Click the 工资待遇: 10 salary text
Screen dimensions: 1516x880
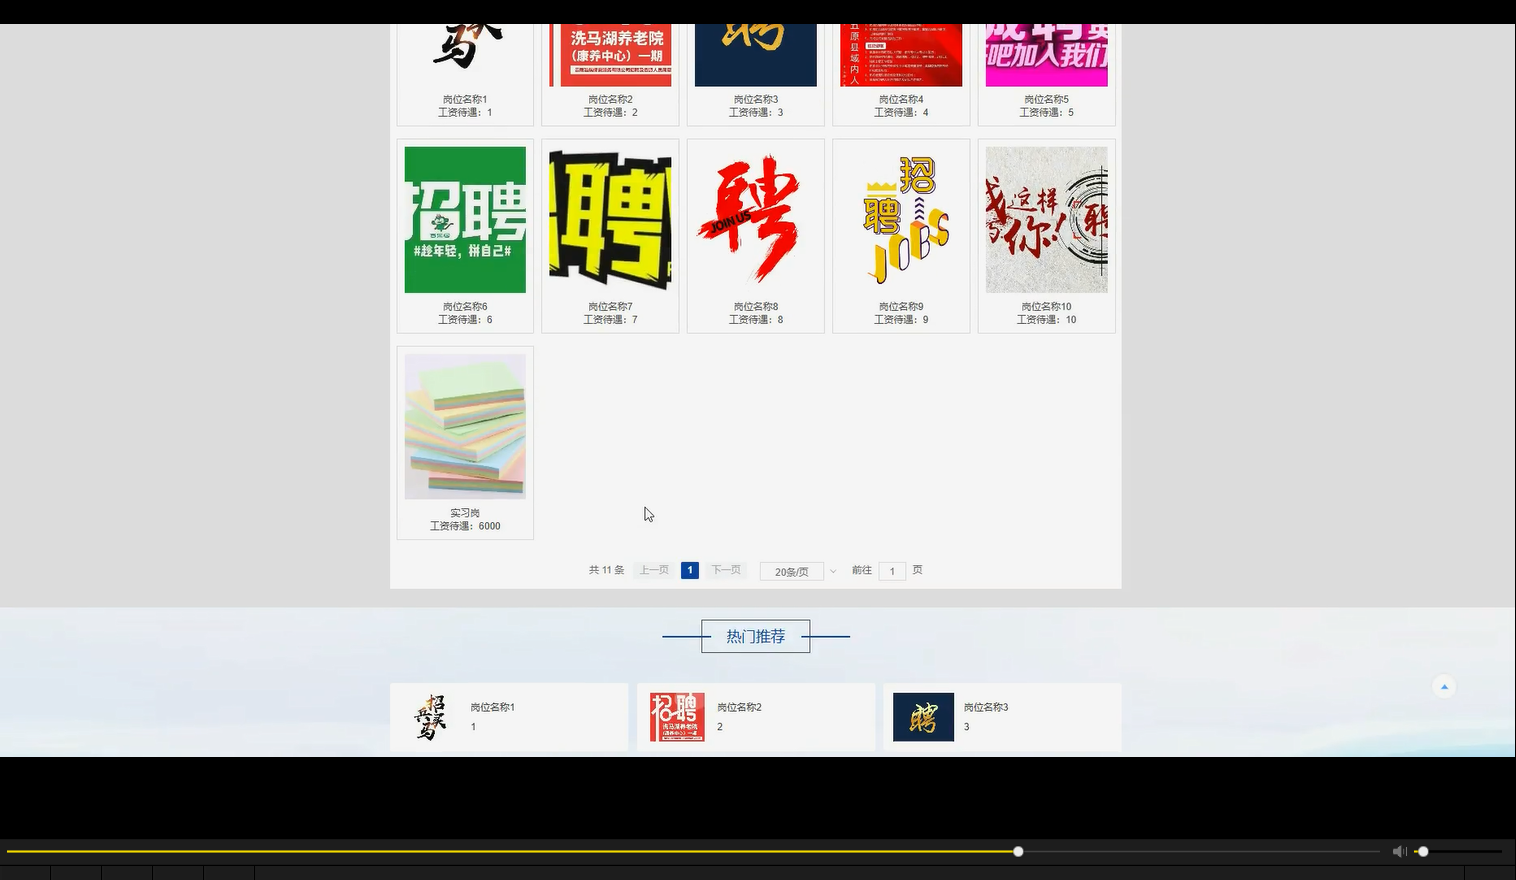point(1047,320)
